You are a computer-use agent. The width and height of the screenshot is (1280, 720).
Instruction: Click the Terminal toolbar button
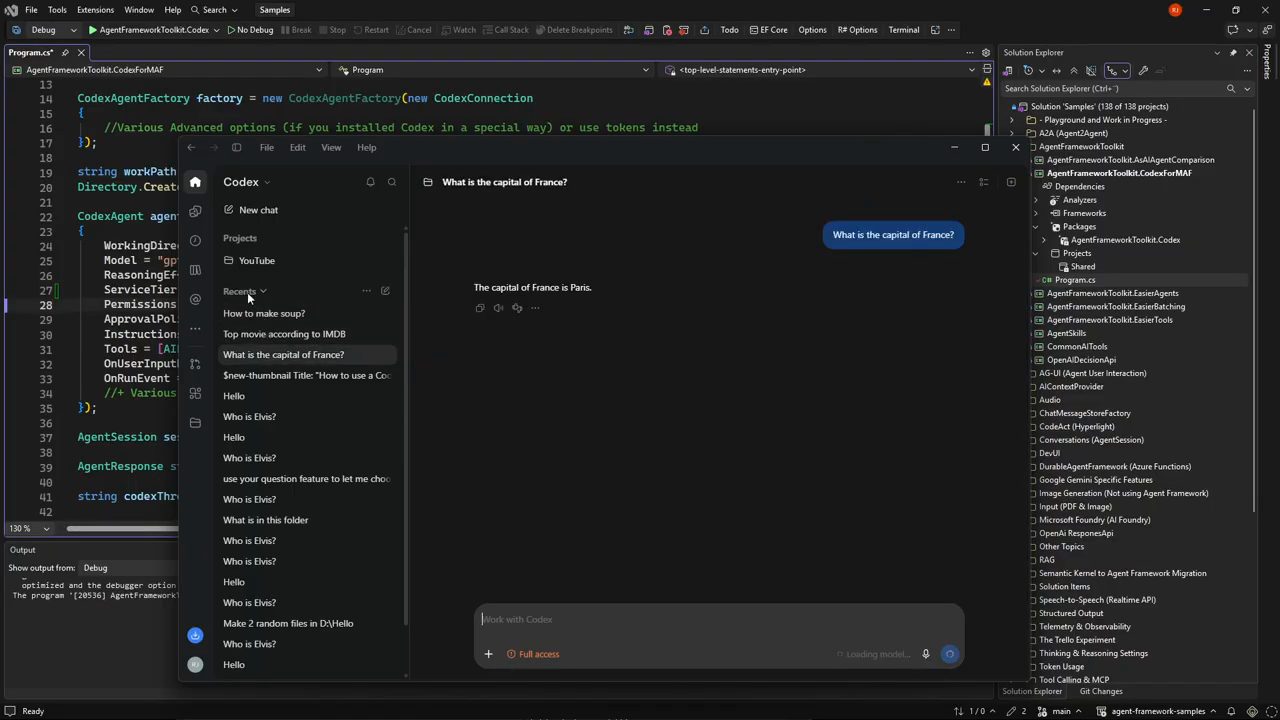click(904, 30)
